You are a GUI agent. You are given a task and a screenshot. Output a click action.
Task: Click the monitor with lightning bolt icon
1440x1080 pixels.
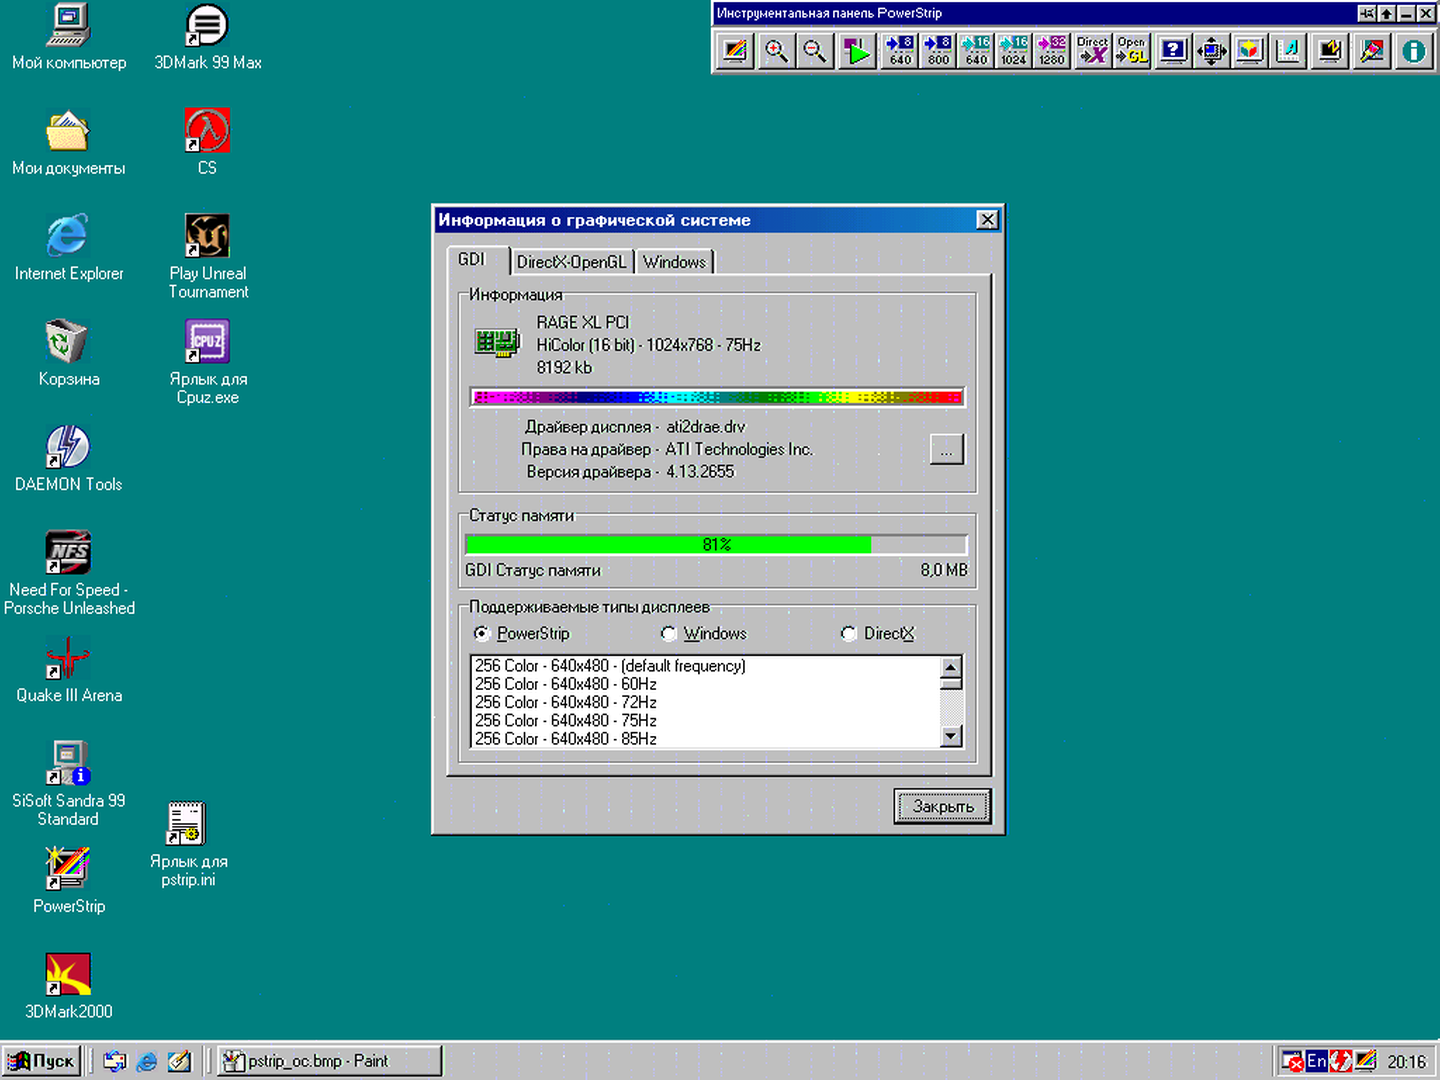[1330, 50]
